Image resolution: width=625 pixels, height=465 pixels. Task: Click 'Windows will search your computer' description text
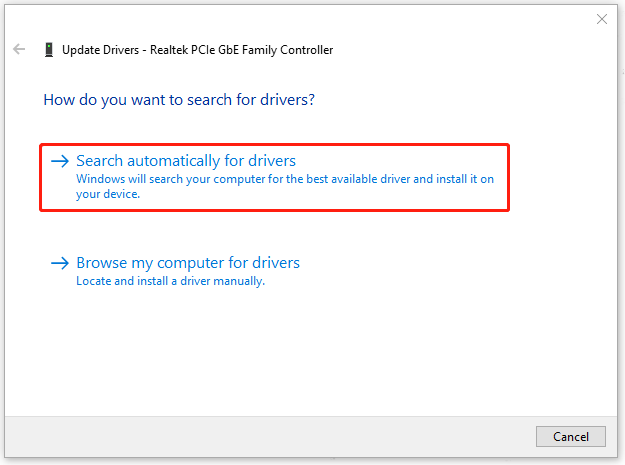[x=285, y=186]
